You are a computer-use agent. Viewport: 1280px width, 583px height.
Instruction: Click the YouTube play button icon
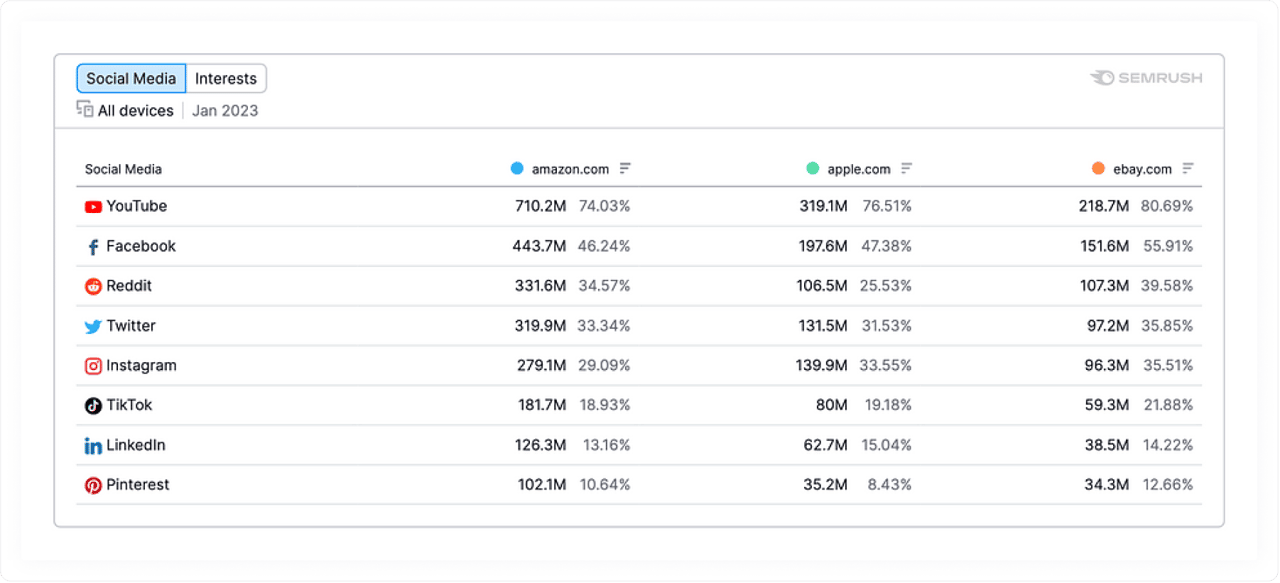click(93, 206)
